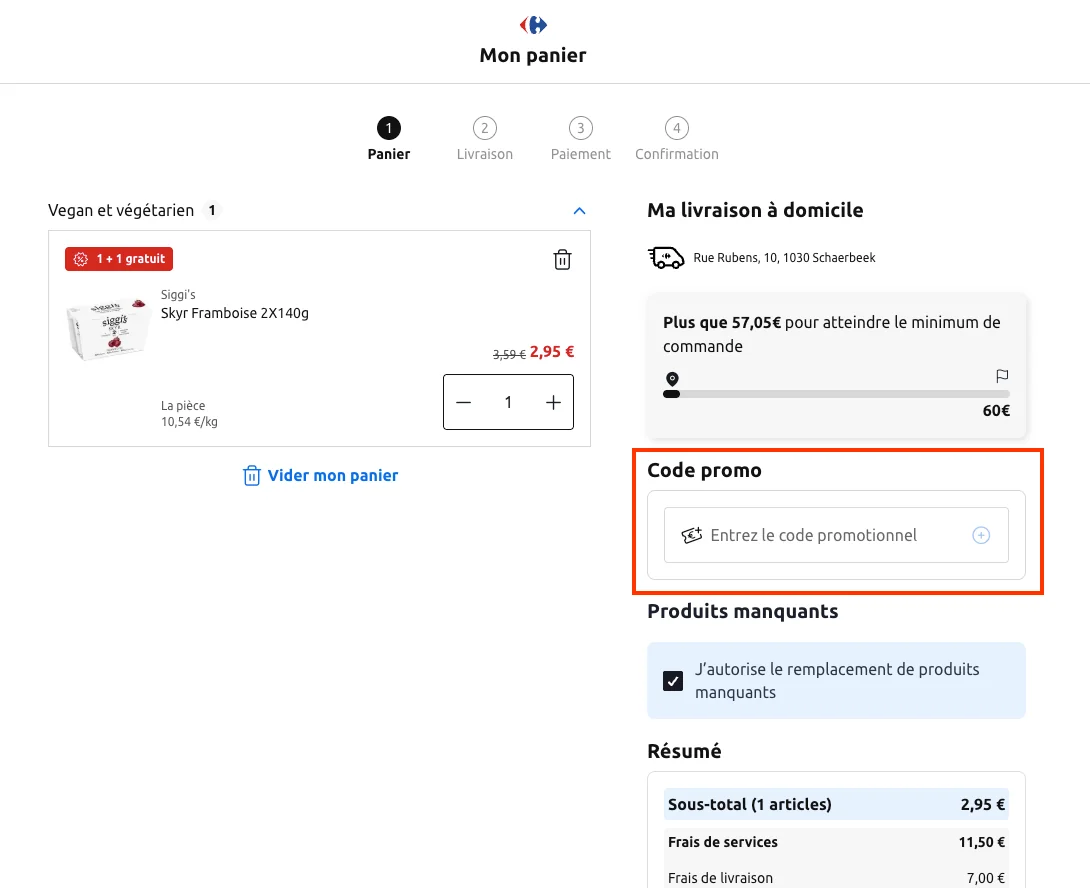Click the flag icon on progress bar
This screenshot has width=1090, height=888.
1002,376
